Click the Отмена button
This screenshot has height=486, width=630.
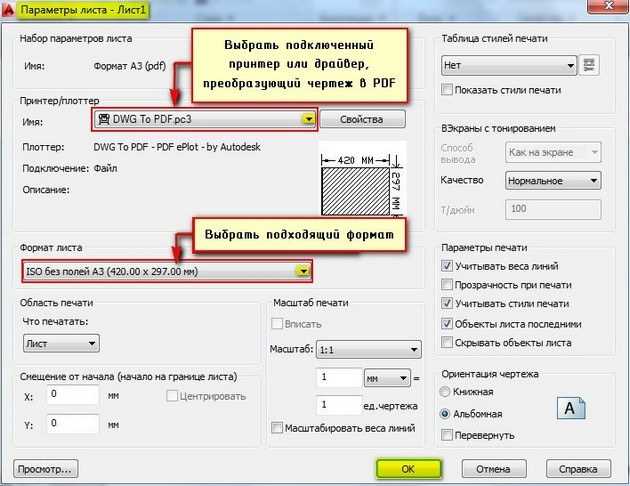494,469
